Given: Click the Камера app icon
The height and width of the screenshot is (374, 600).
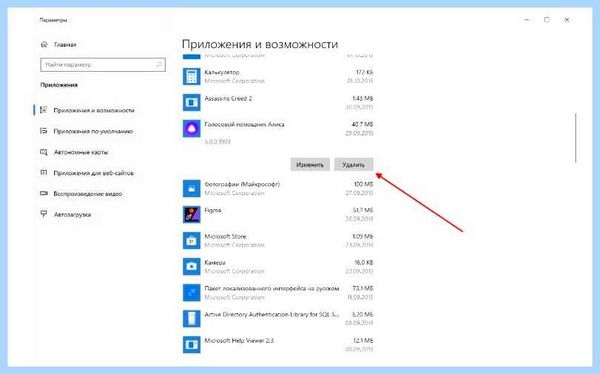Looking at the screenshot, I should click(x=191, y=266).
